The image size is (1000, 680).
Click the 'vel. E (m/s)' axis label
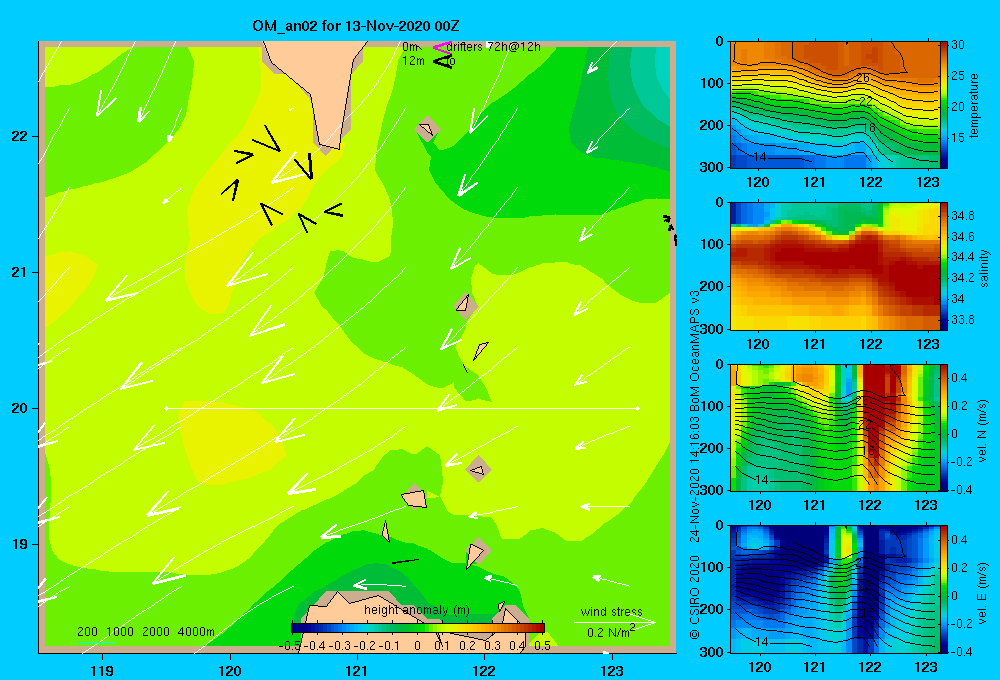[x=982, y=593]
